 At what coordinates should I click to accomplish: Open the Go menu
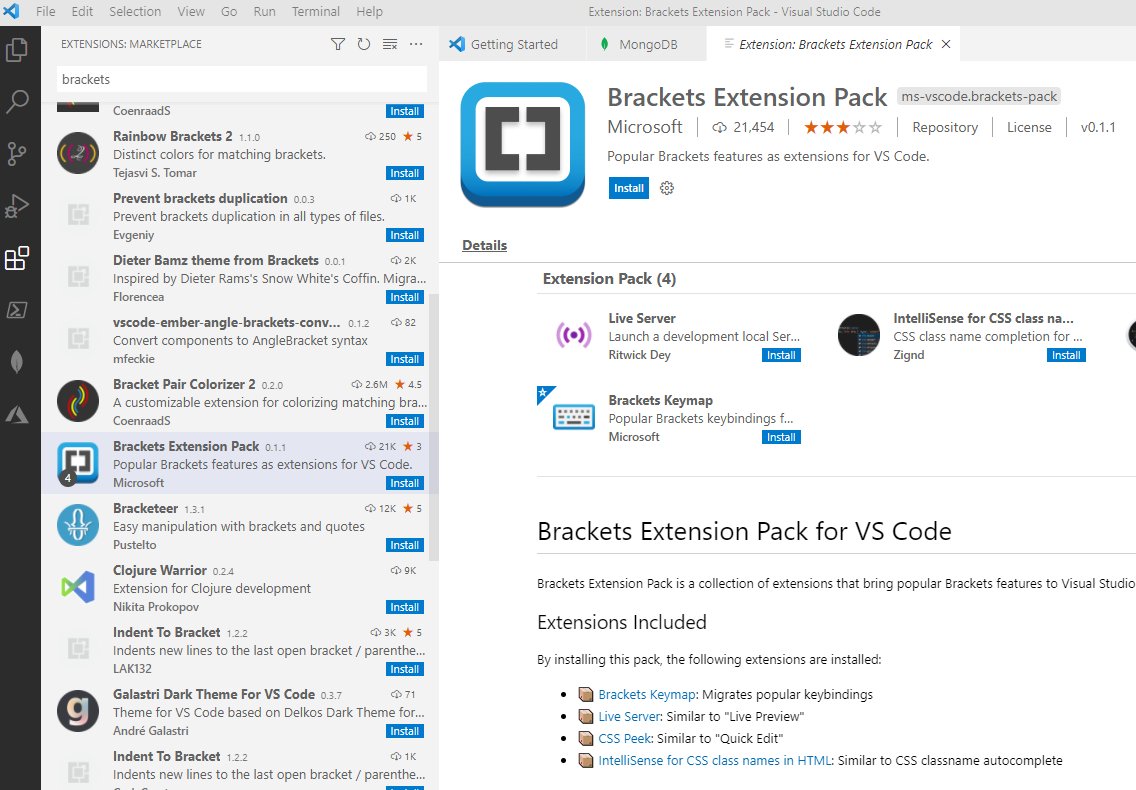[x=229, y=12]
